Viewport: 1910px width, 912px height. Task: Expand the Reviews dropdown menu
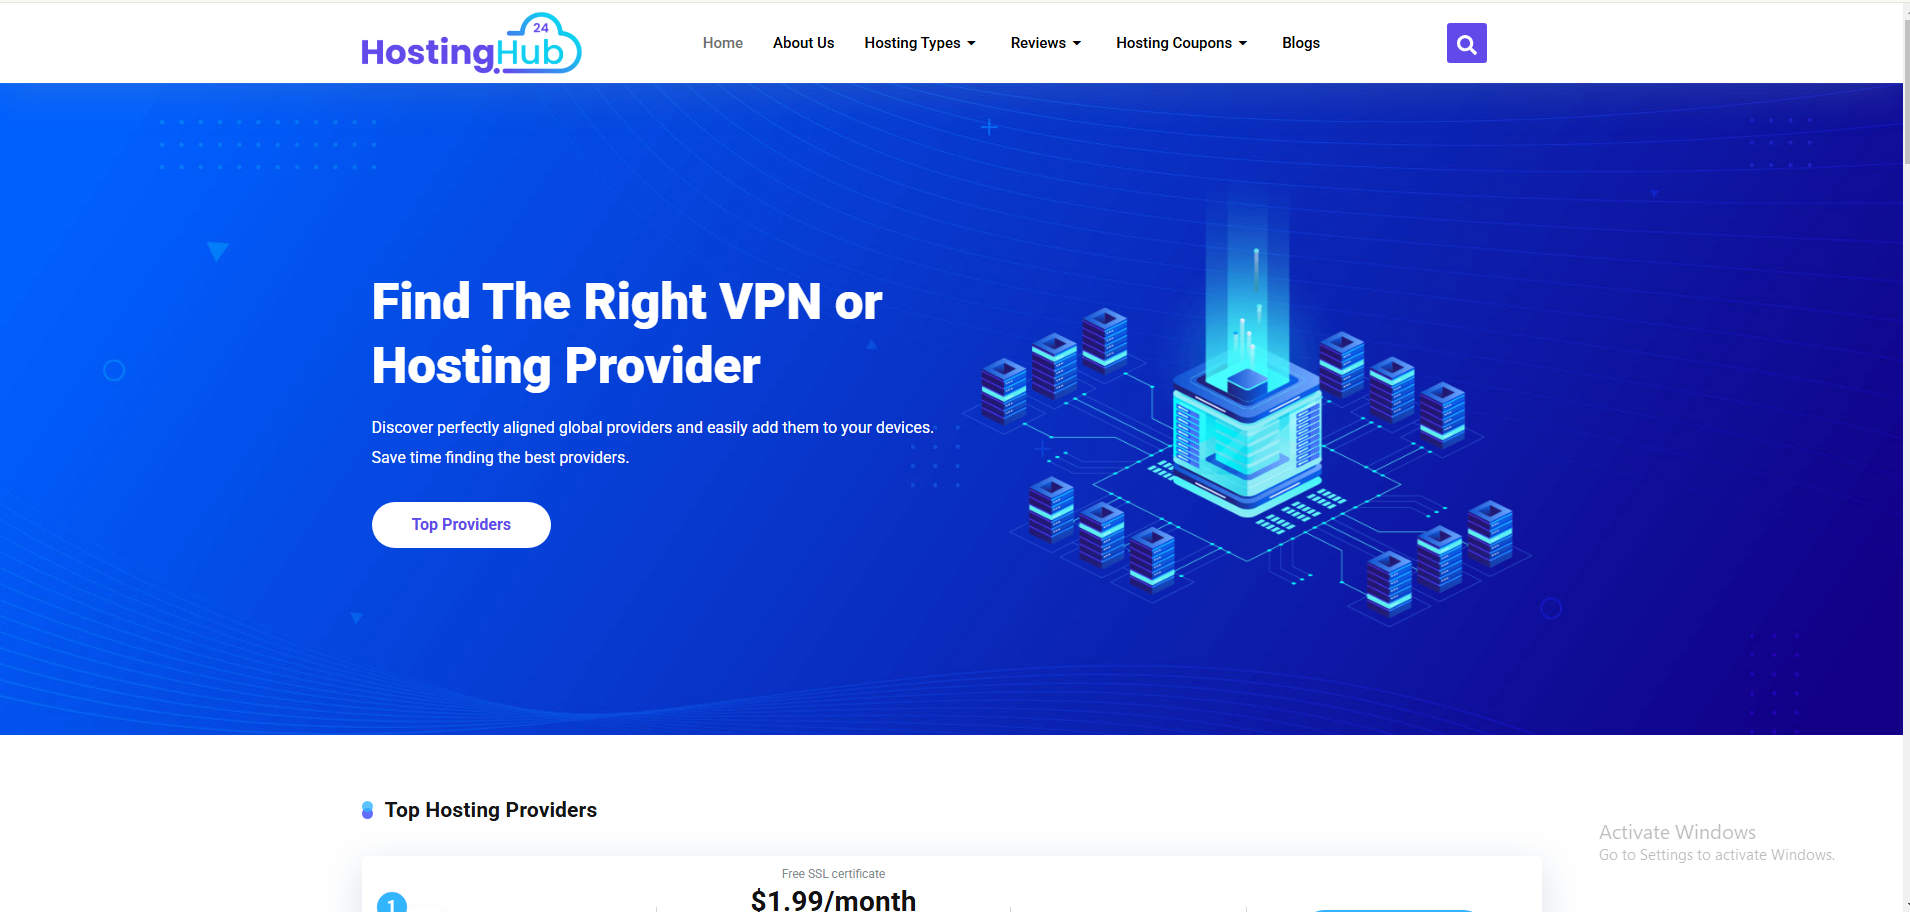click(x=1045, y=43)
